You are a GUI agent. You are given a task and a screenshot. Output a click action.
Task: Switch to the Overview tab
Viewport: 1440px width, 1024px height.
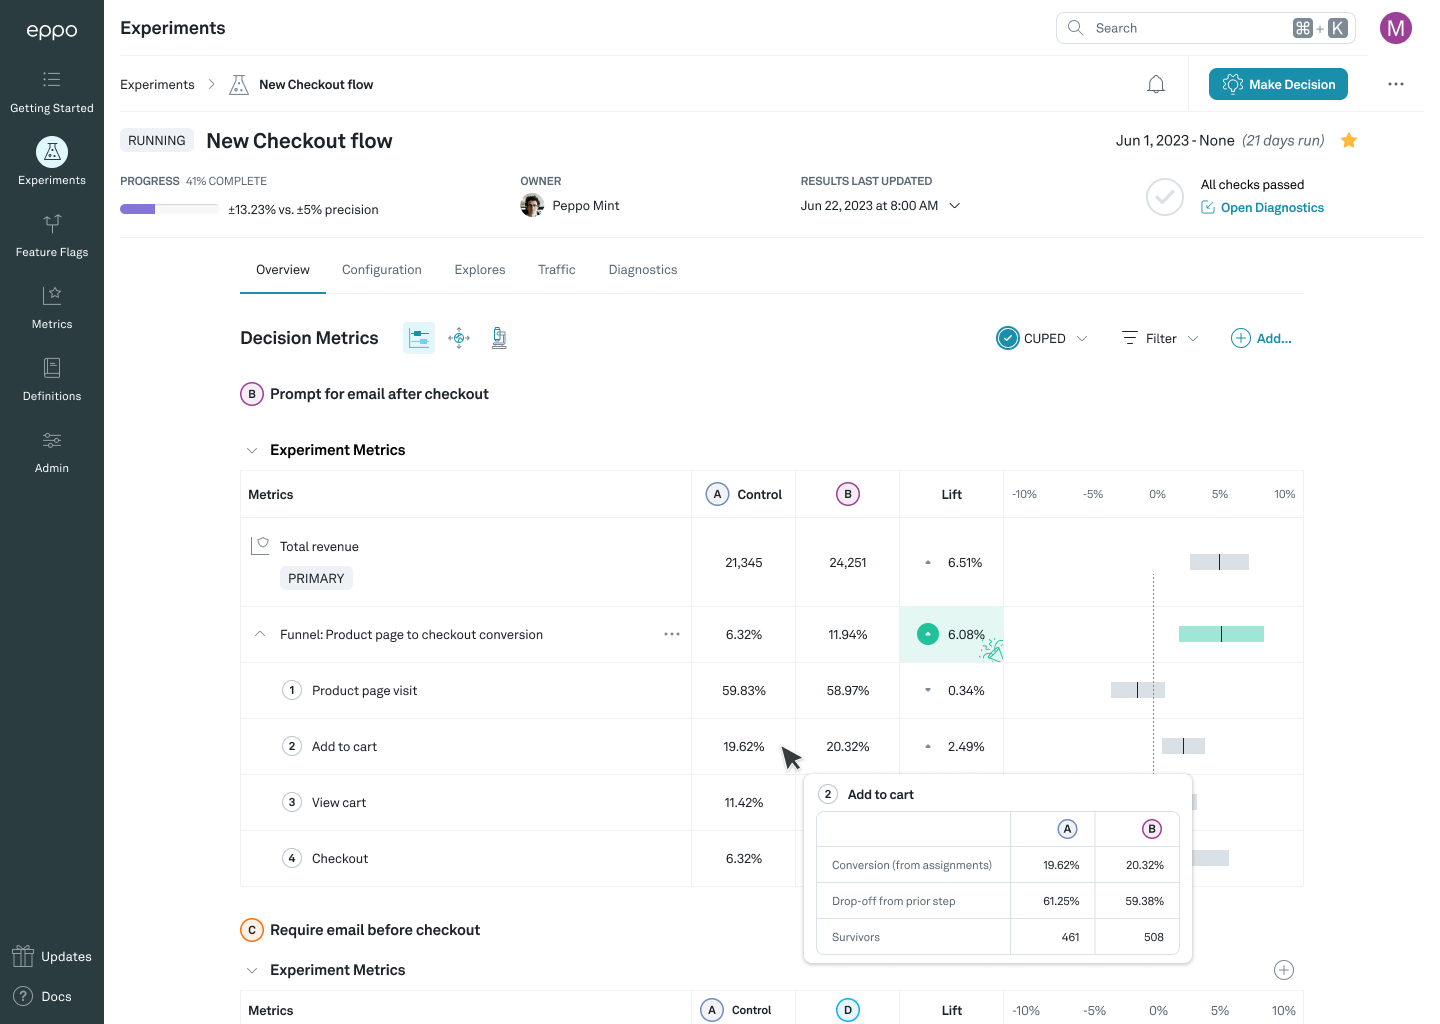(x=283, y=270)
